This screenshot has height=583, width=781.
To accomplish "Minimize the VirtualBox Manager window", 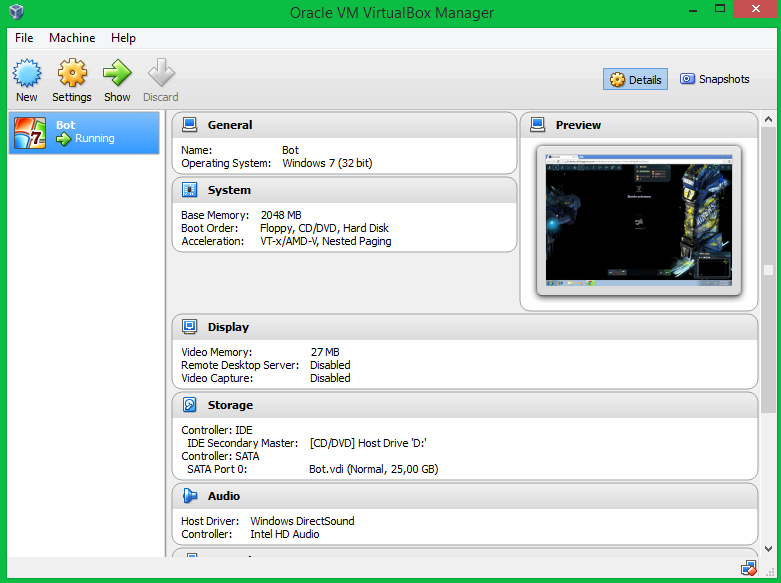I will pos(693,9).
